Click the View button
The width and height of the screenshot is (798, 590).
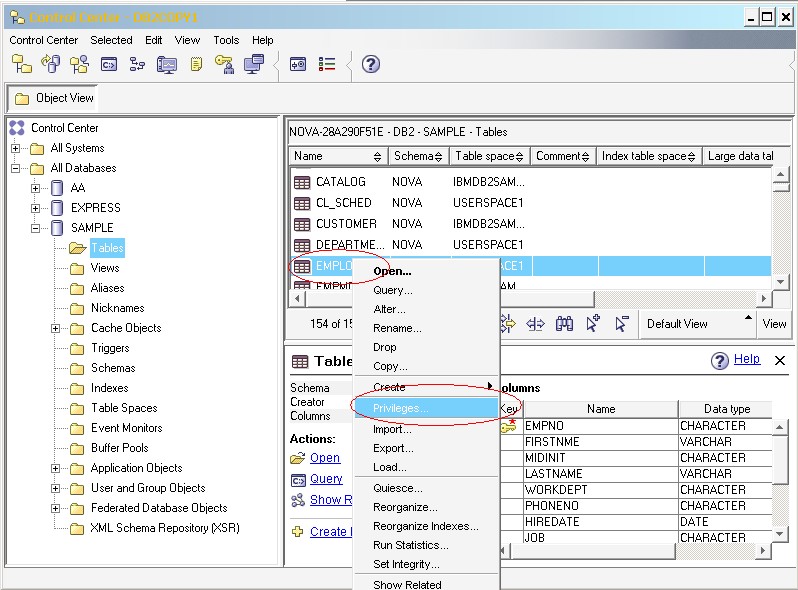pos(774,324)
